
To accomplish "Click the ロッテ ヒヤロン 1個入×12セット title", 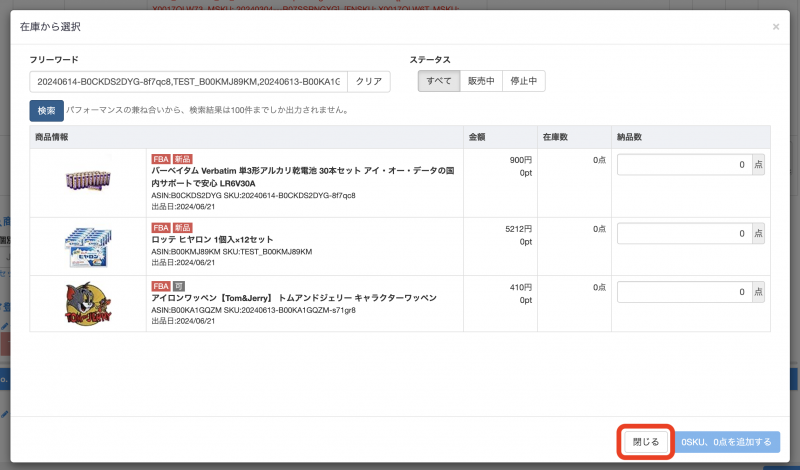I will [x=212, y=239].
